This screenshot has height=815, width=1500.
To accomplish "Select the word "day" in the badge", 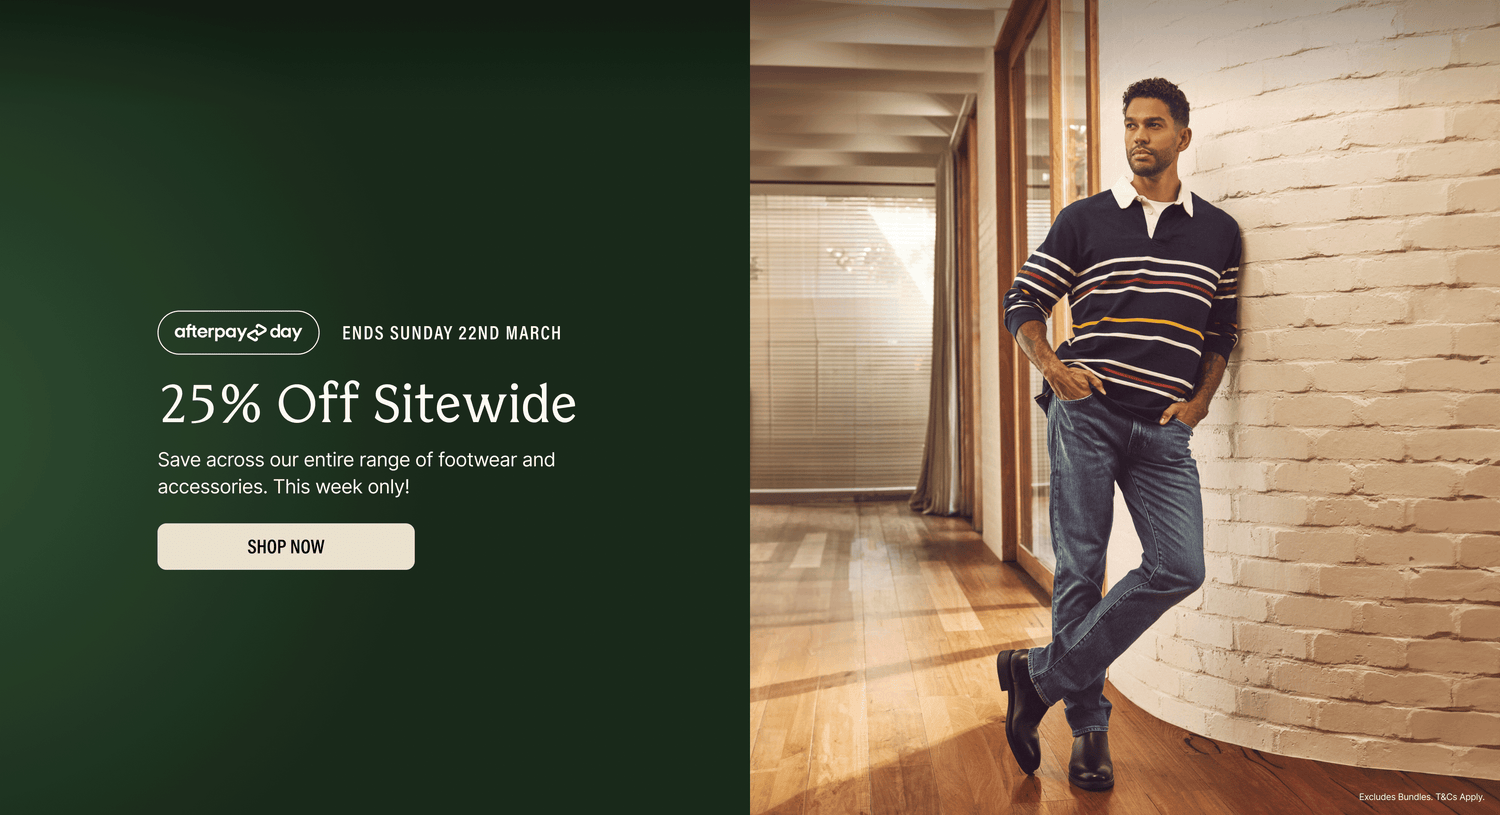I will 286,333.
